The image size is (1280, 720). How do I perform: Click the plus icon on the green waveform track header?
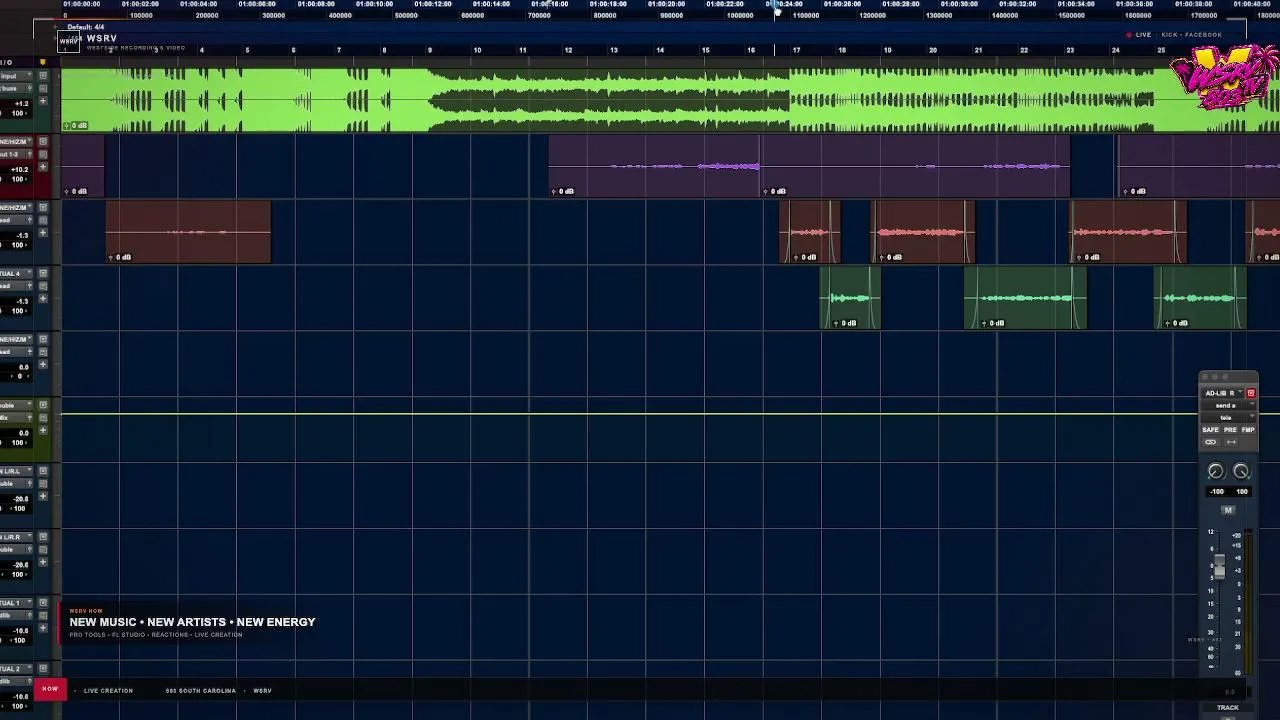pyautogui.click(x=43, y=101)
